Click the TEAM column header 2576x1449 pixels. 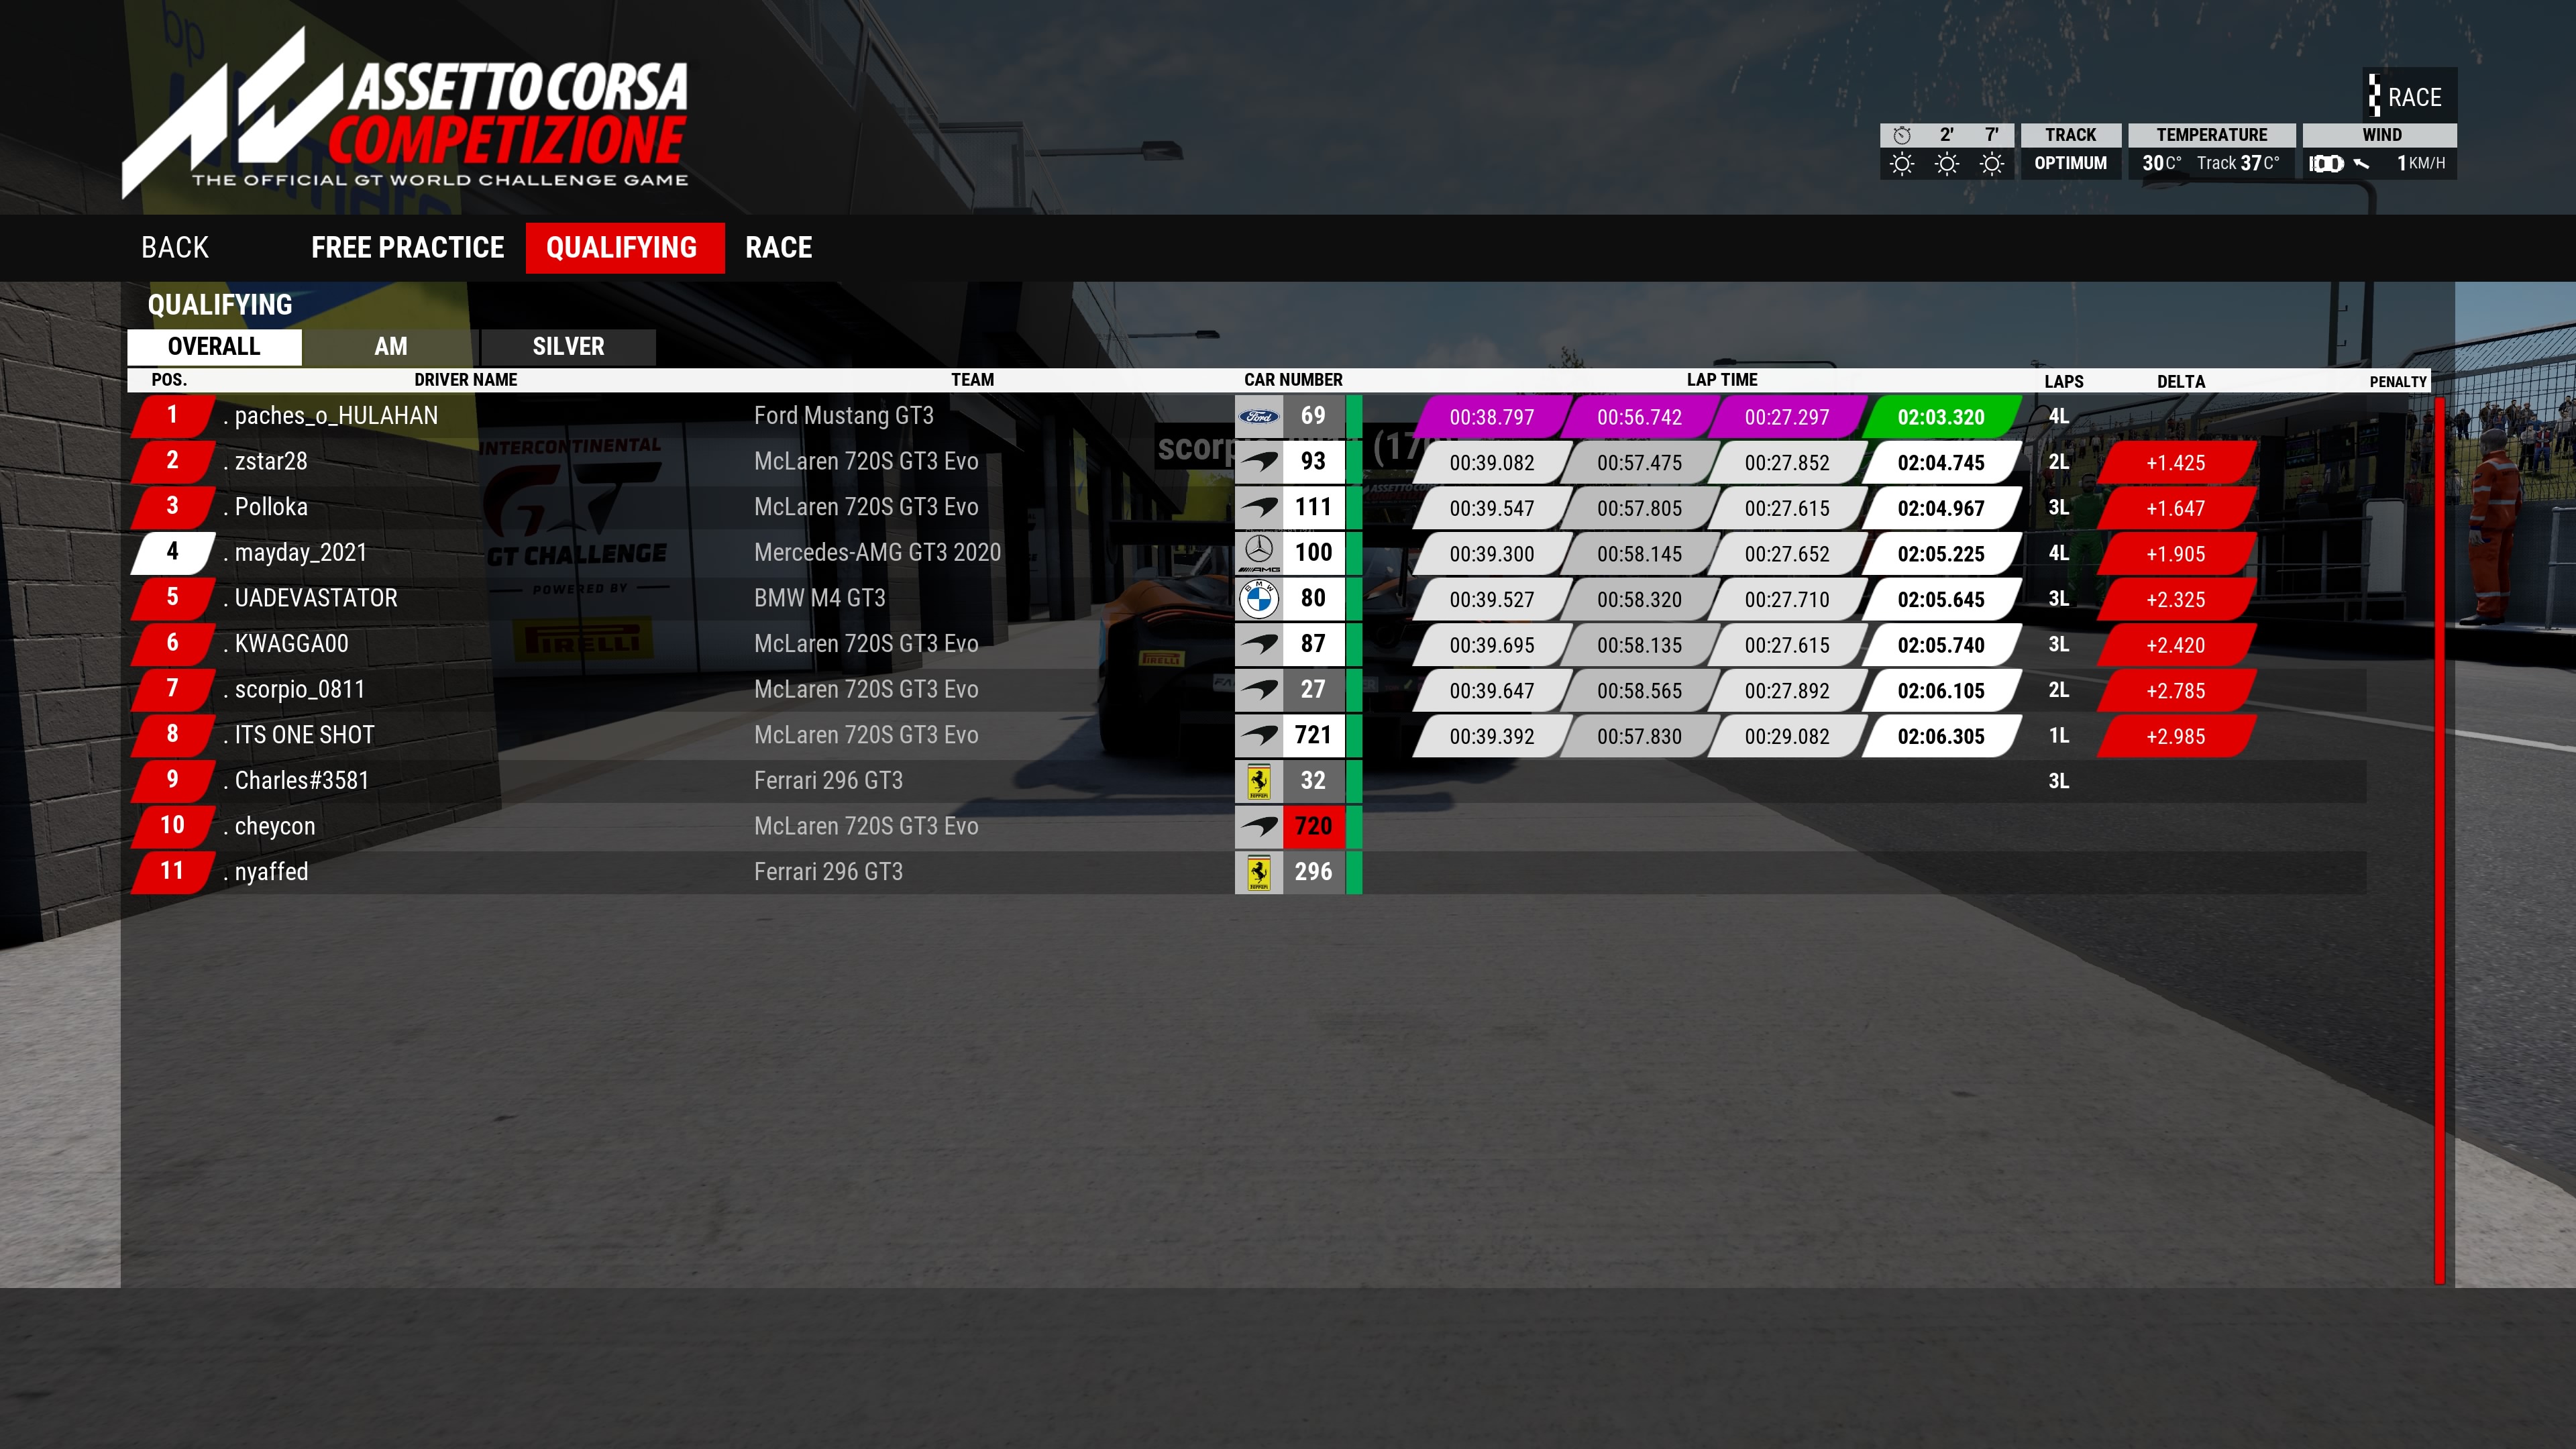tap(972, 380)
